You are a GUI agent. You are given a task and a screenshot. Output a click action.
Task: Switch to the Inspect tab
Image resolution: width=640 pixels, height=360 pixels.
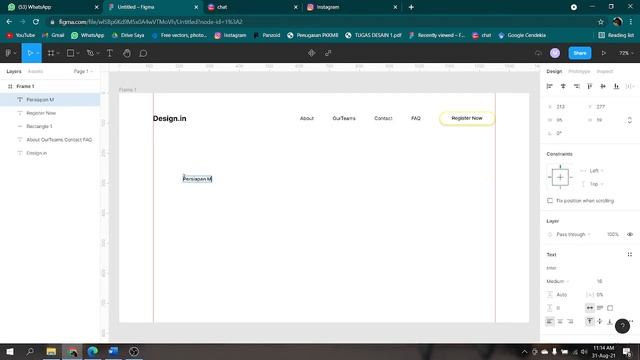[604, 71]
